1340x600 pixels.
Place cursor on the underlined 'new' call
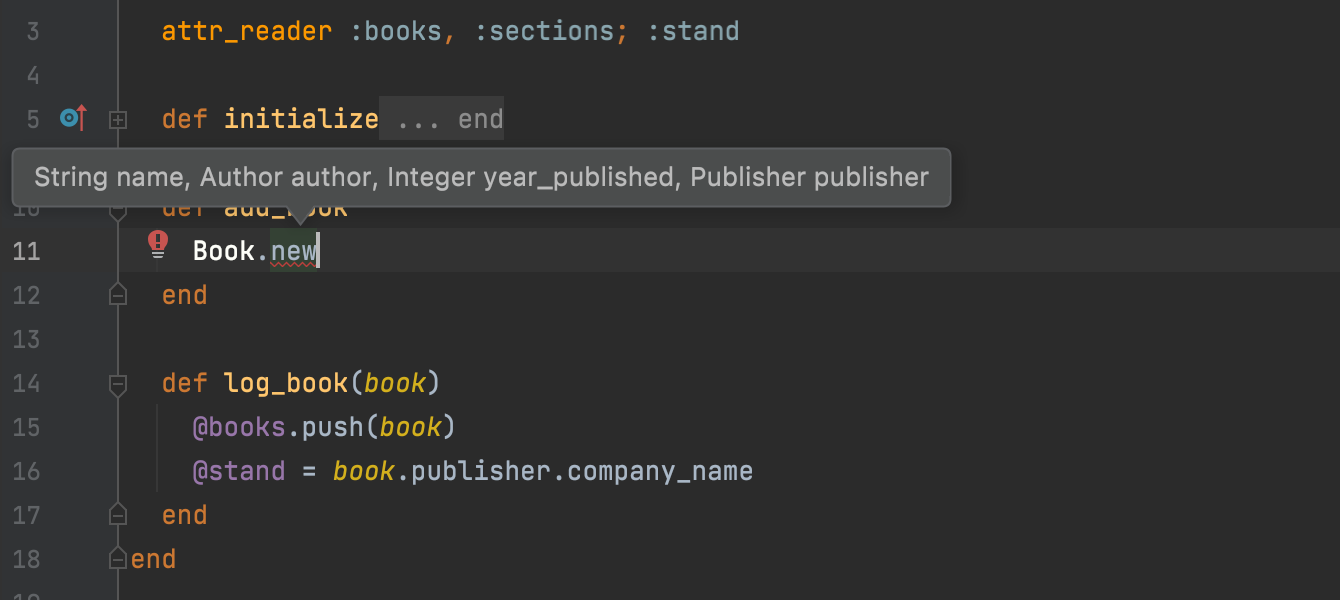pyautogui.click(x=293, y=251)
